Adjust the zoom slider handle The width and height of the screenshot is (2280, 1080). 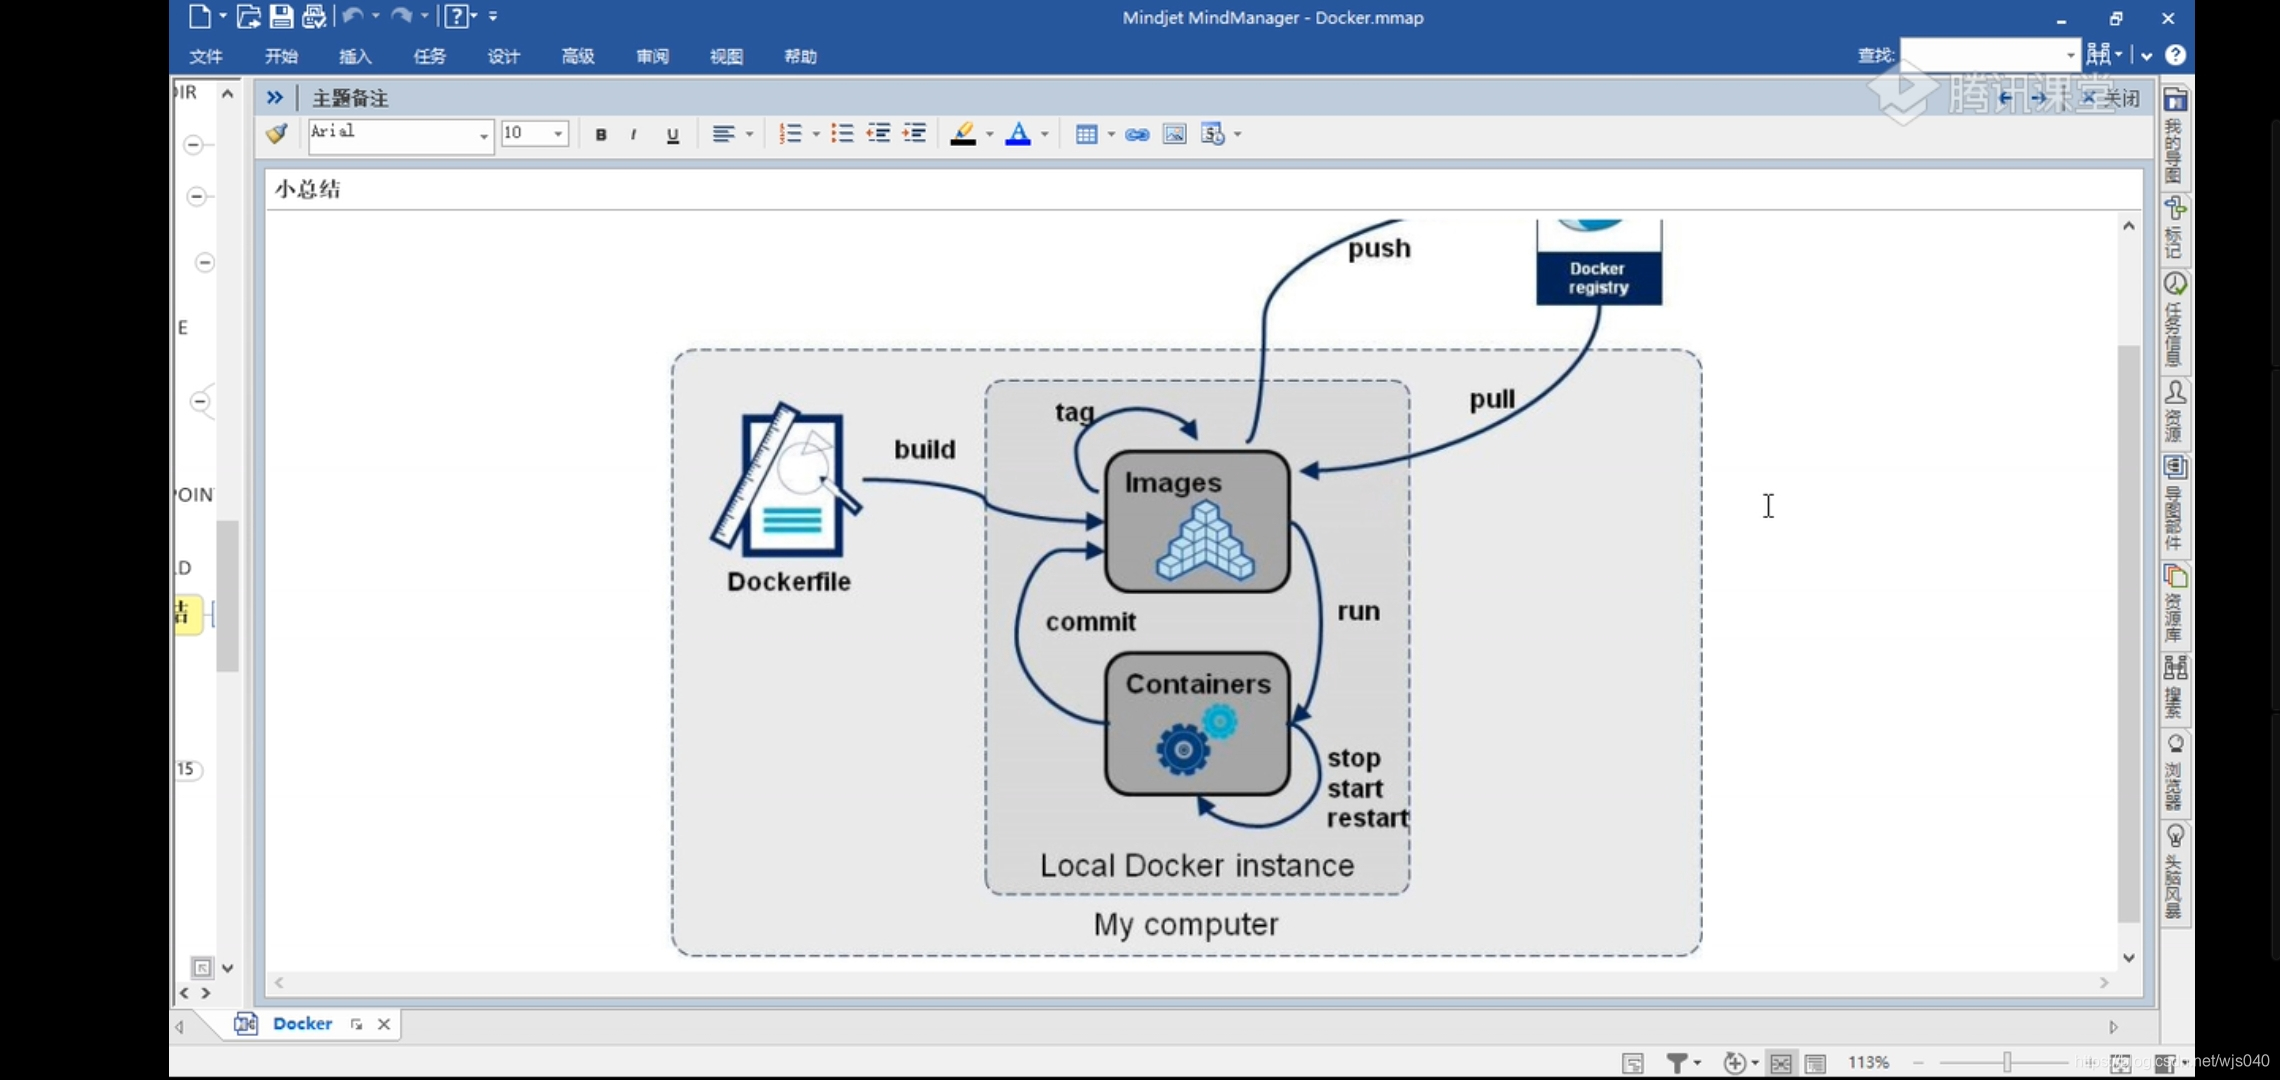tap(2006, 1063)
